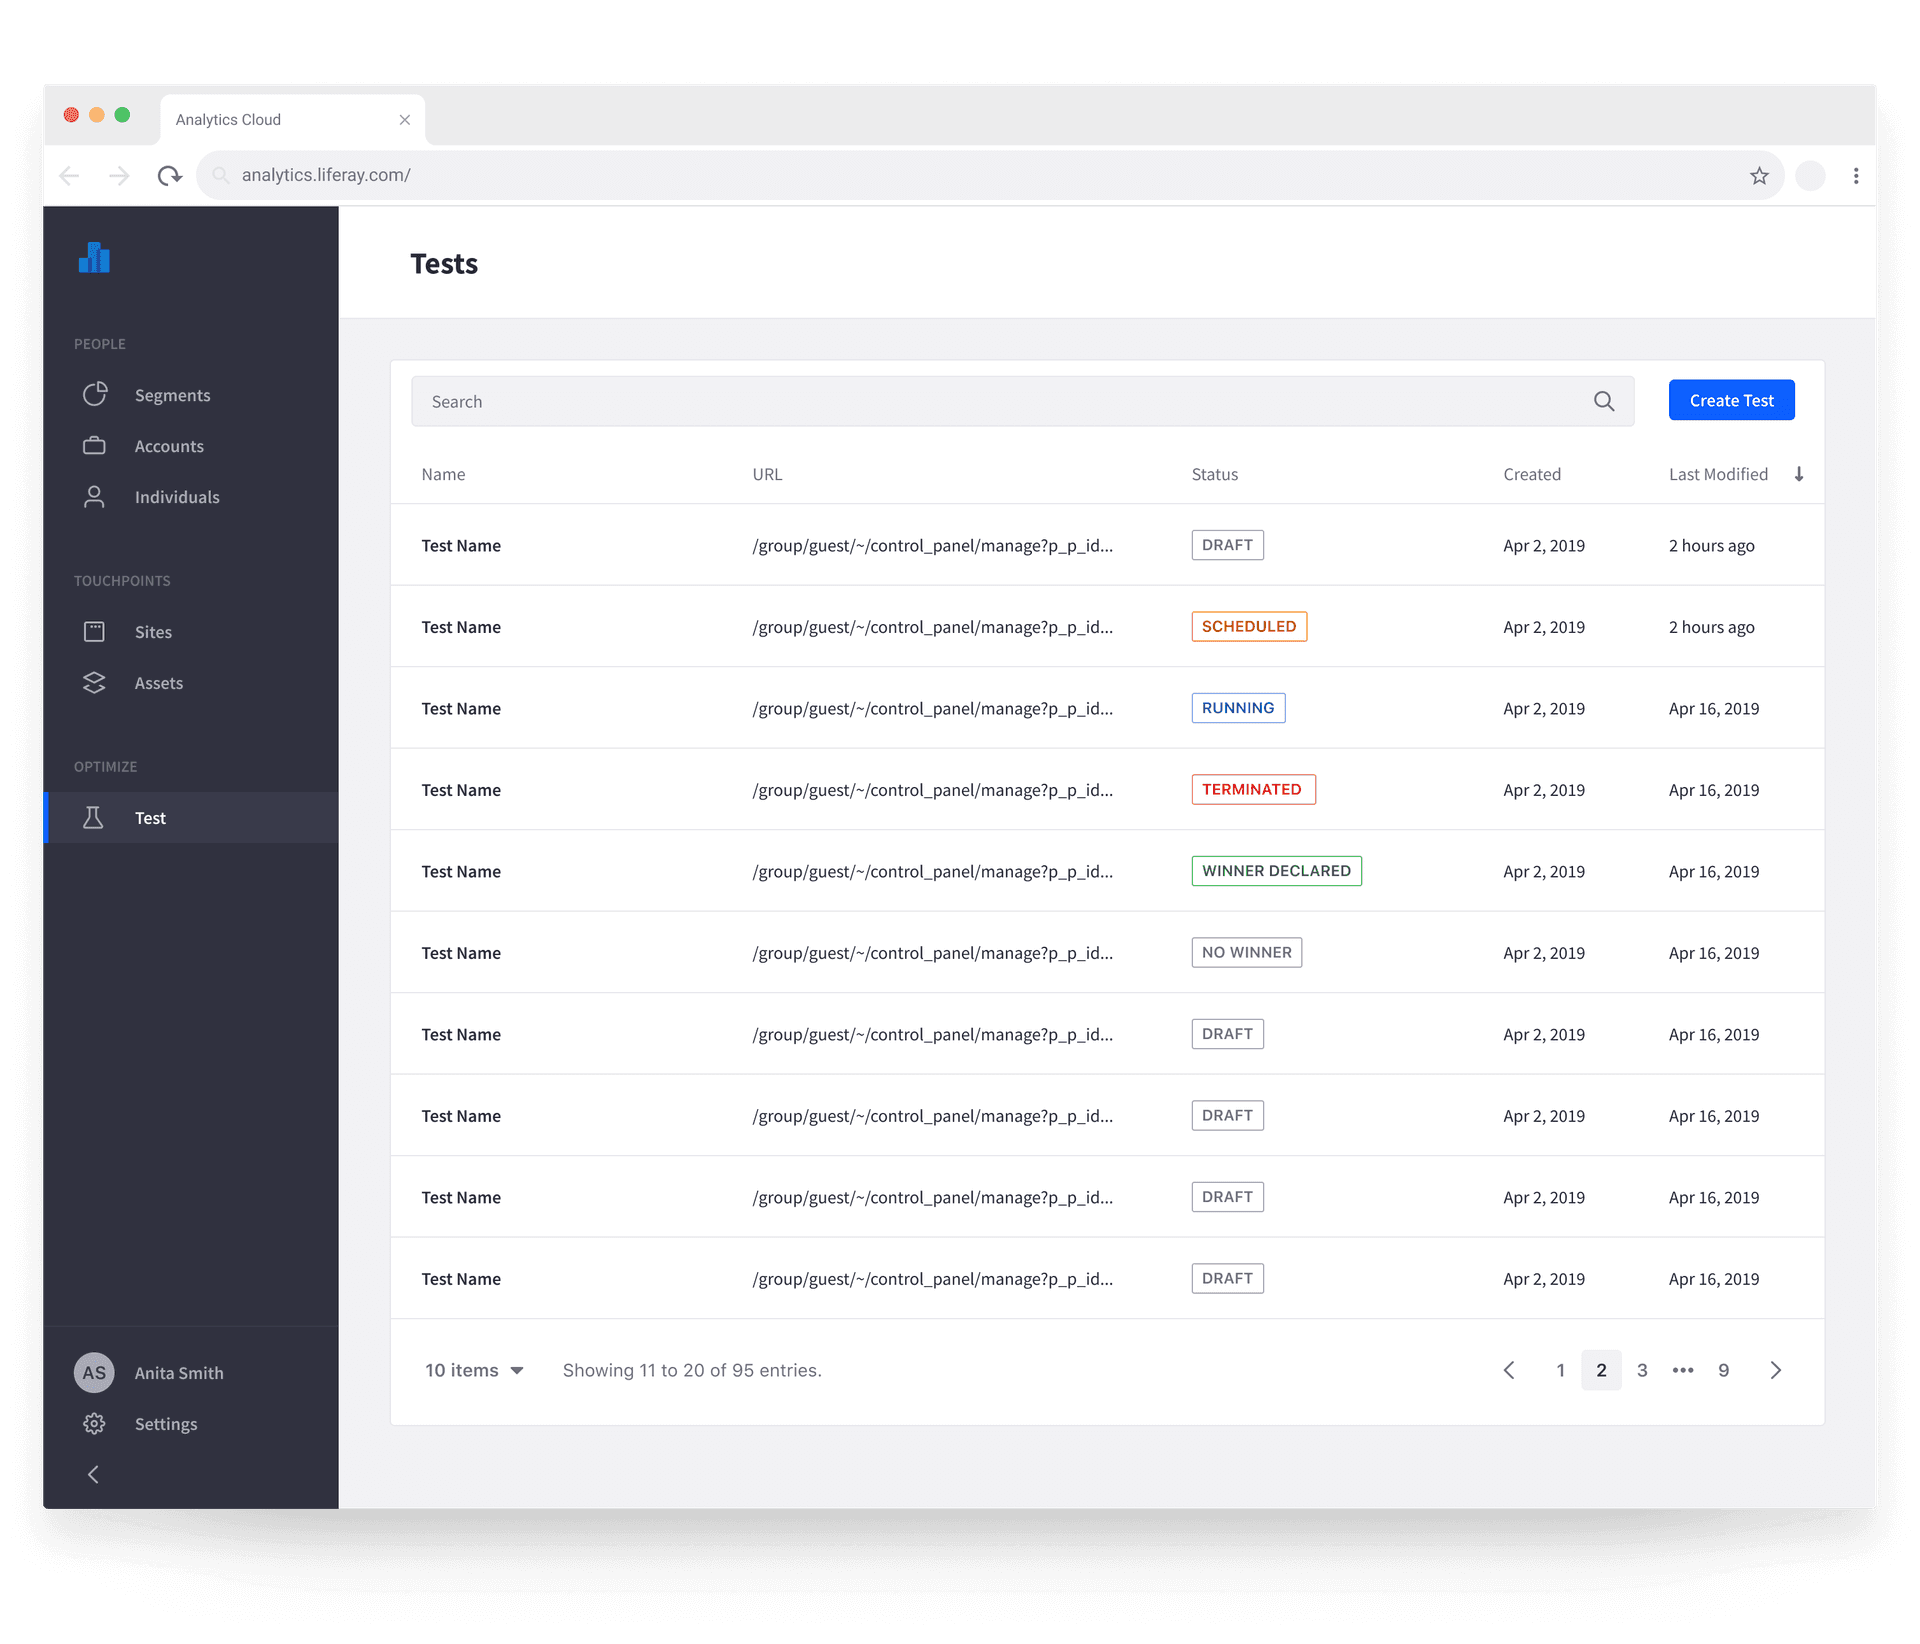Reload the page with the refresh icon
The height and width of the screenshot is (1644, 1920).
[x=169, y=174]
